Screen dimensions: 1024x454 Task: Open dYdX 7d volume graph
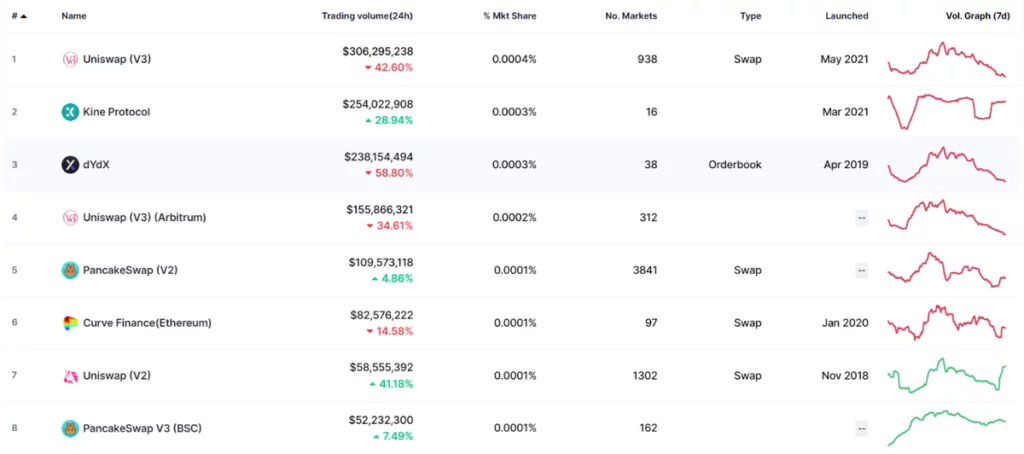tap(946, 165)
